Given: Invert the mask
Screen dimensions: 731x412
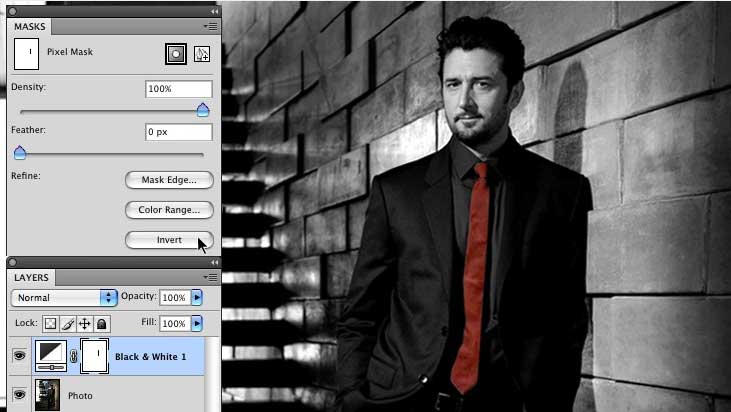Looking at the screenshot, I should pos(169,240).
